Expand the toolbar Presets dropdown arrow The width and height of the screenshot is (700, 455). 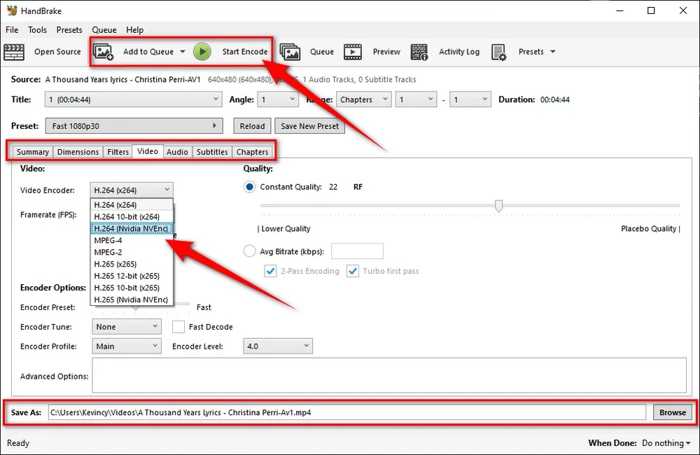pyautogui.click(x=553, y=52)
